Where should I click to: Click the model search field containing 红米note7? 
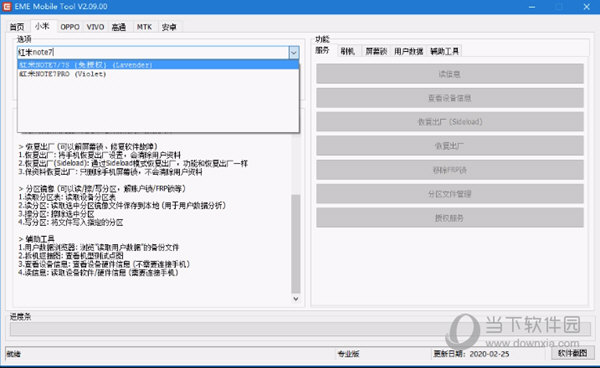pyautogui.click(x=153, y=52)
